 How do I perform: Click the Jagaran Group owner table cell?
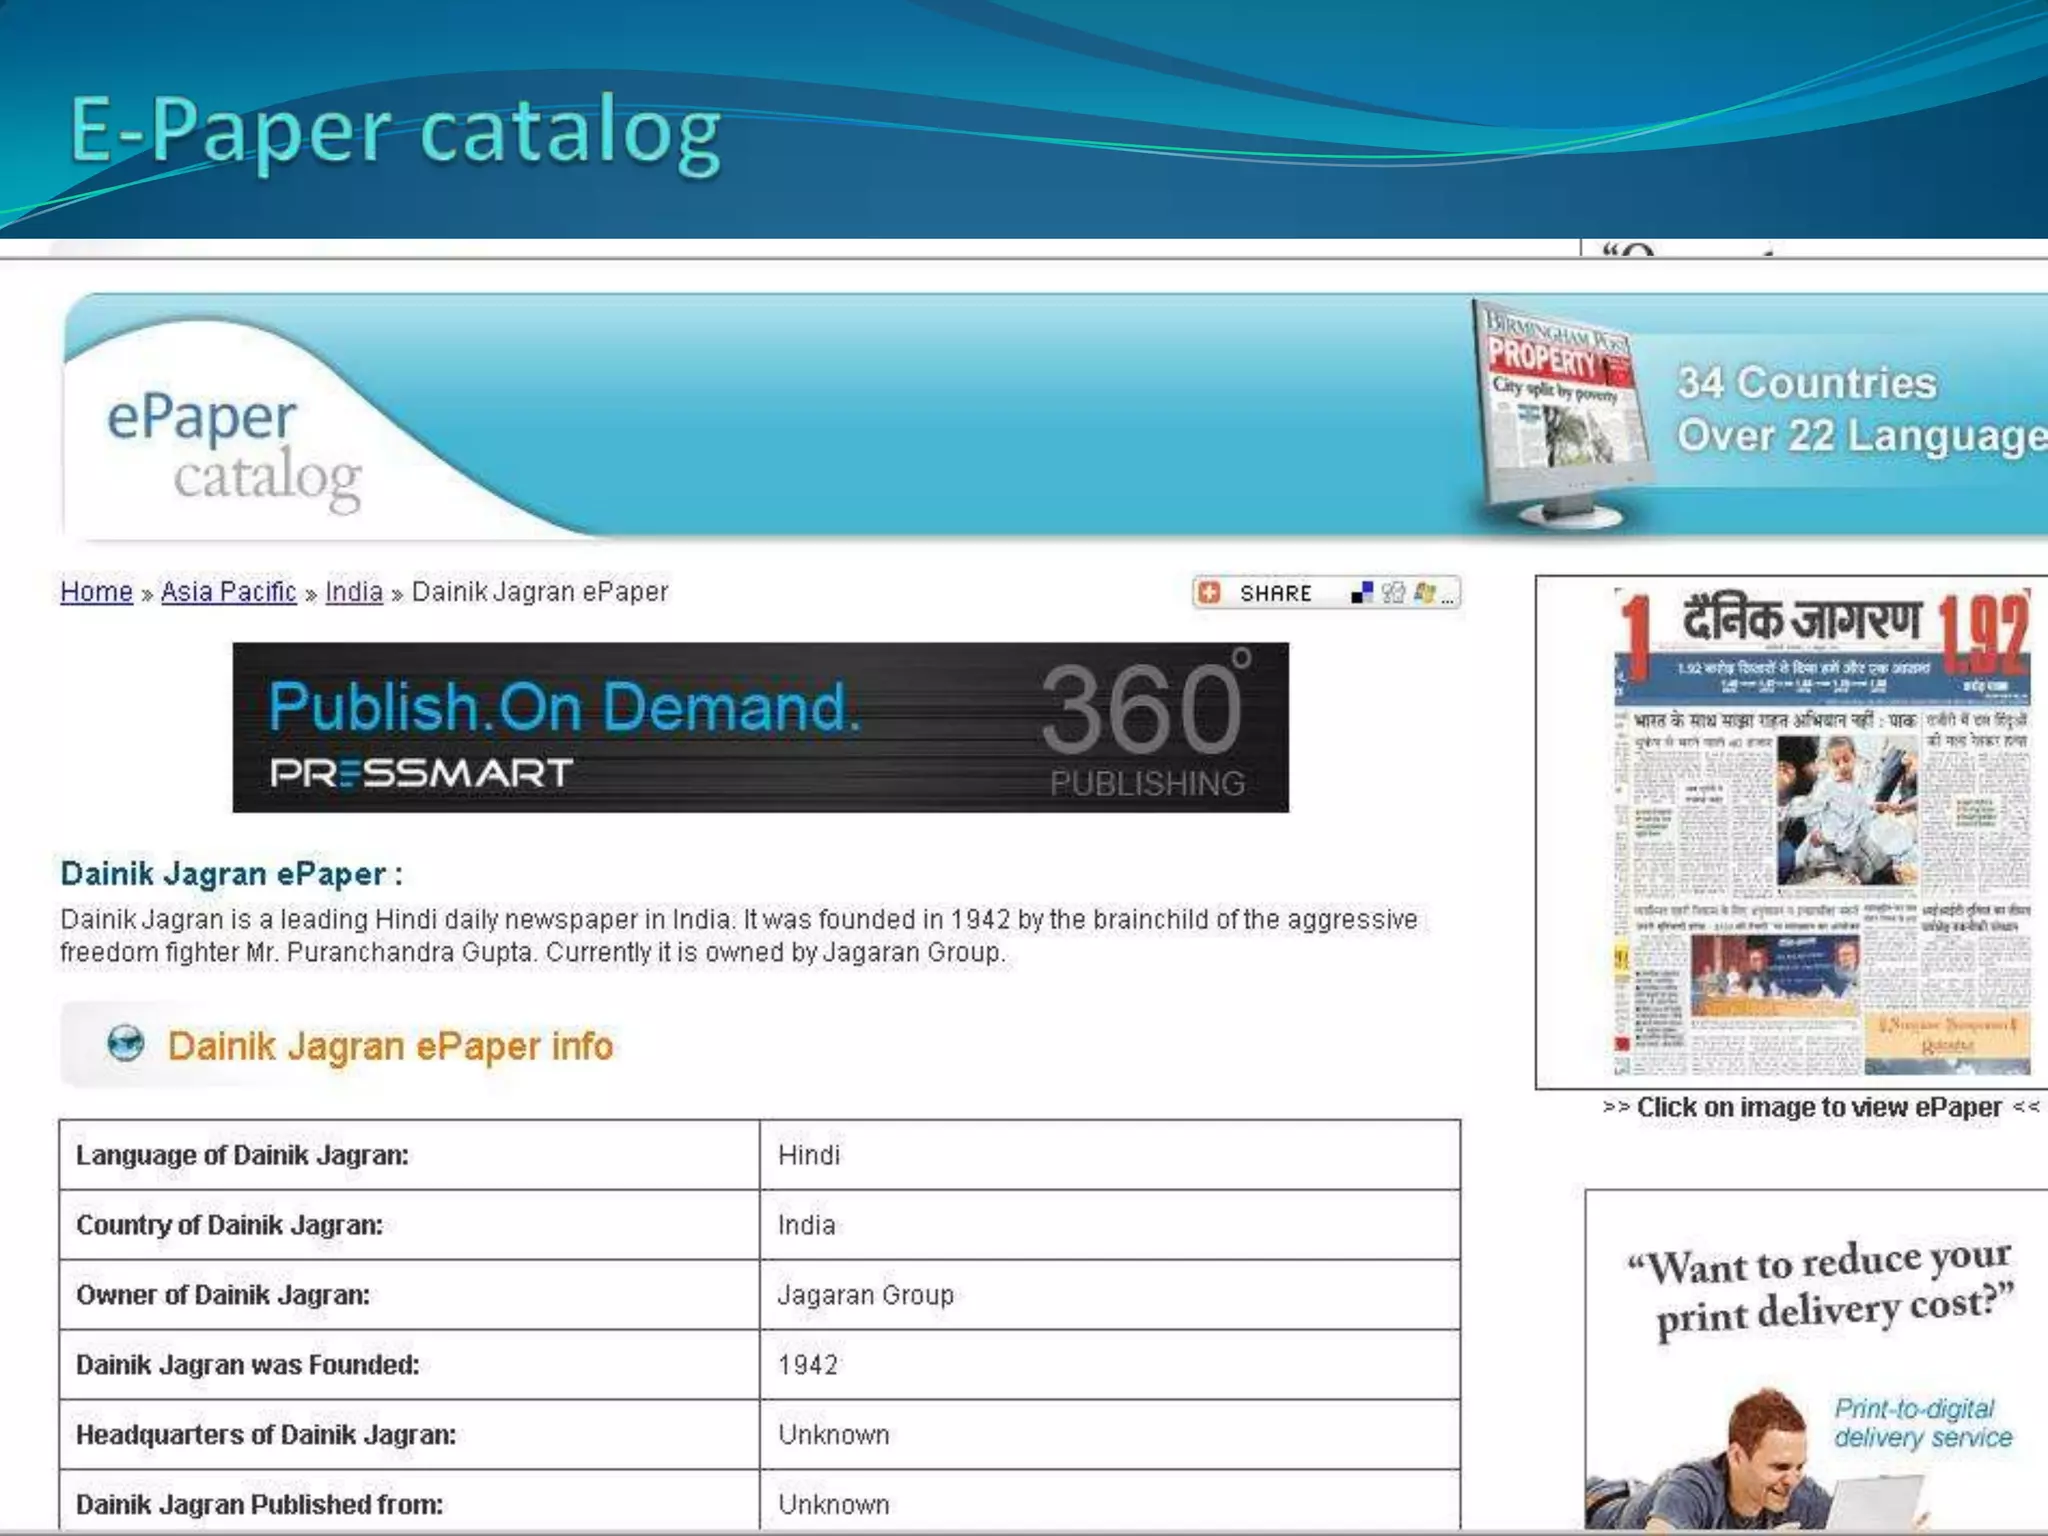(x=866, y=1295)
